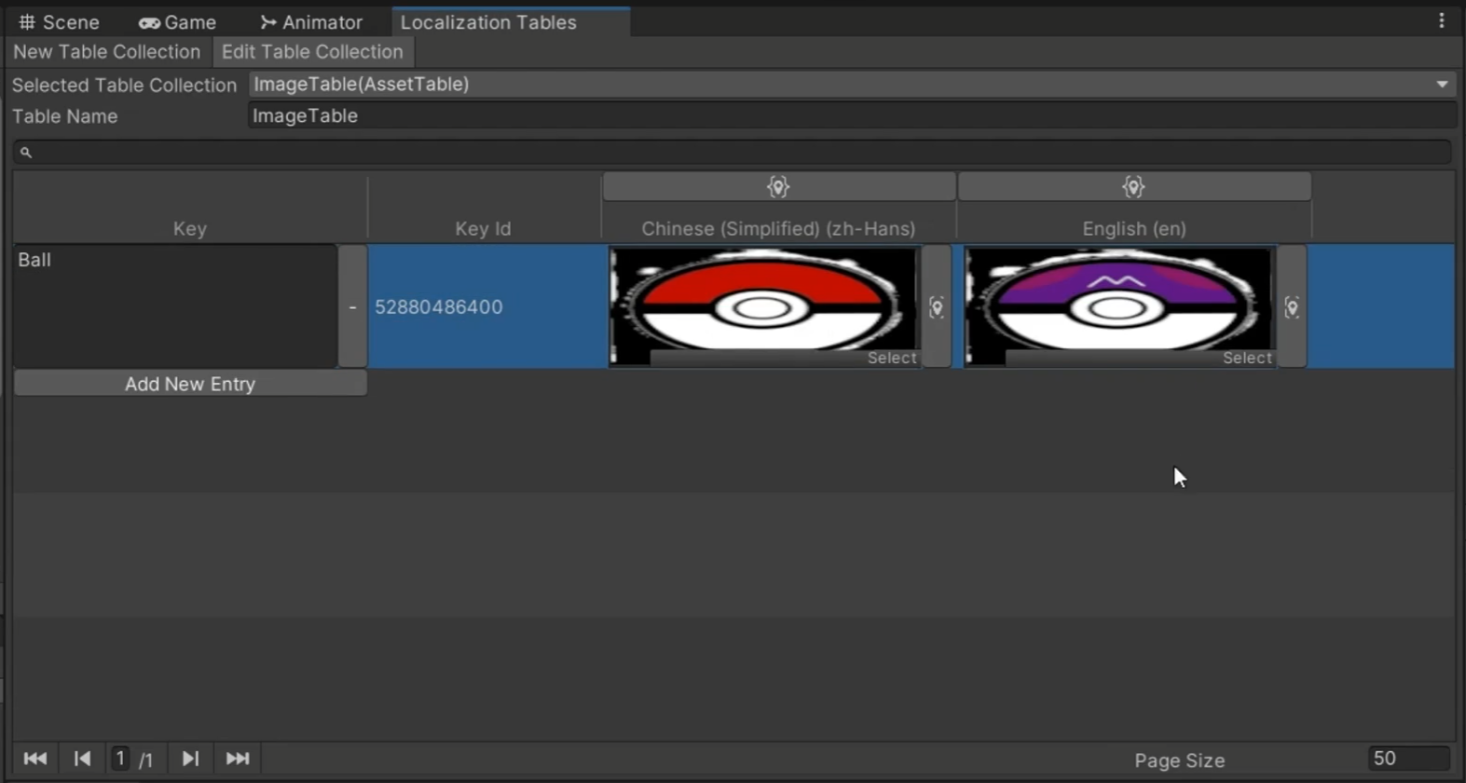Image resolution: width=1466 pixels, height=783 pixels.
Task: Click the English (en) column label
Action: (1134, 229)
